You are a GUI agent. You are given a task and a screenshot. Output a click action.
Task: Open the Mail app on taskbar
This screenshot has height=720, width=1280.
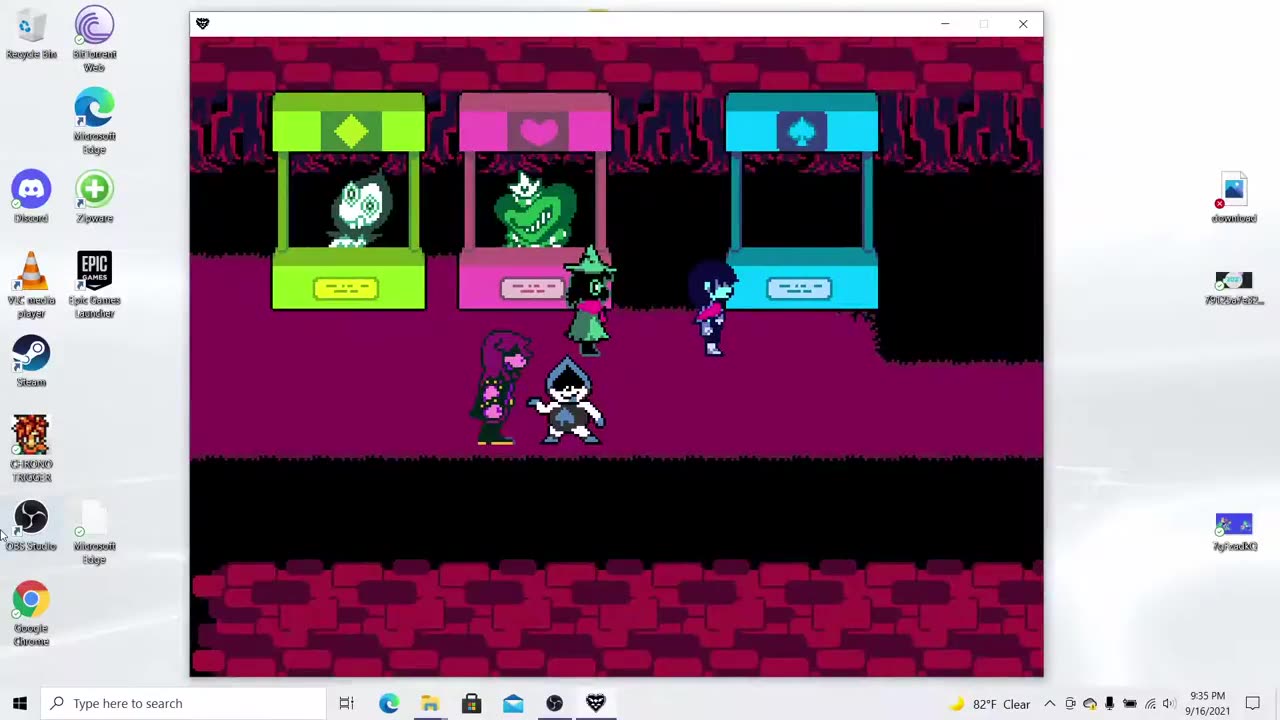coord(513,703)
